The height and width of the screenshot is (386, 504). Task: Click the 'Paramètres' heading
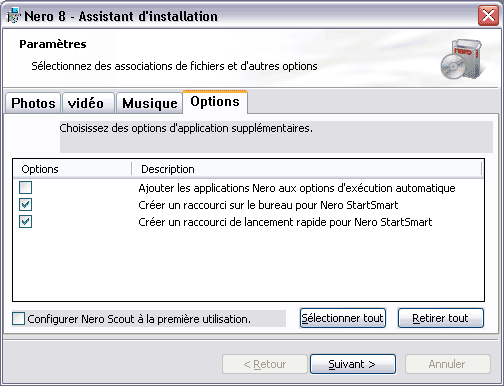tap(53, 44)
